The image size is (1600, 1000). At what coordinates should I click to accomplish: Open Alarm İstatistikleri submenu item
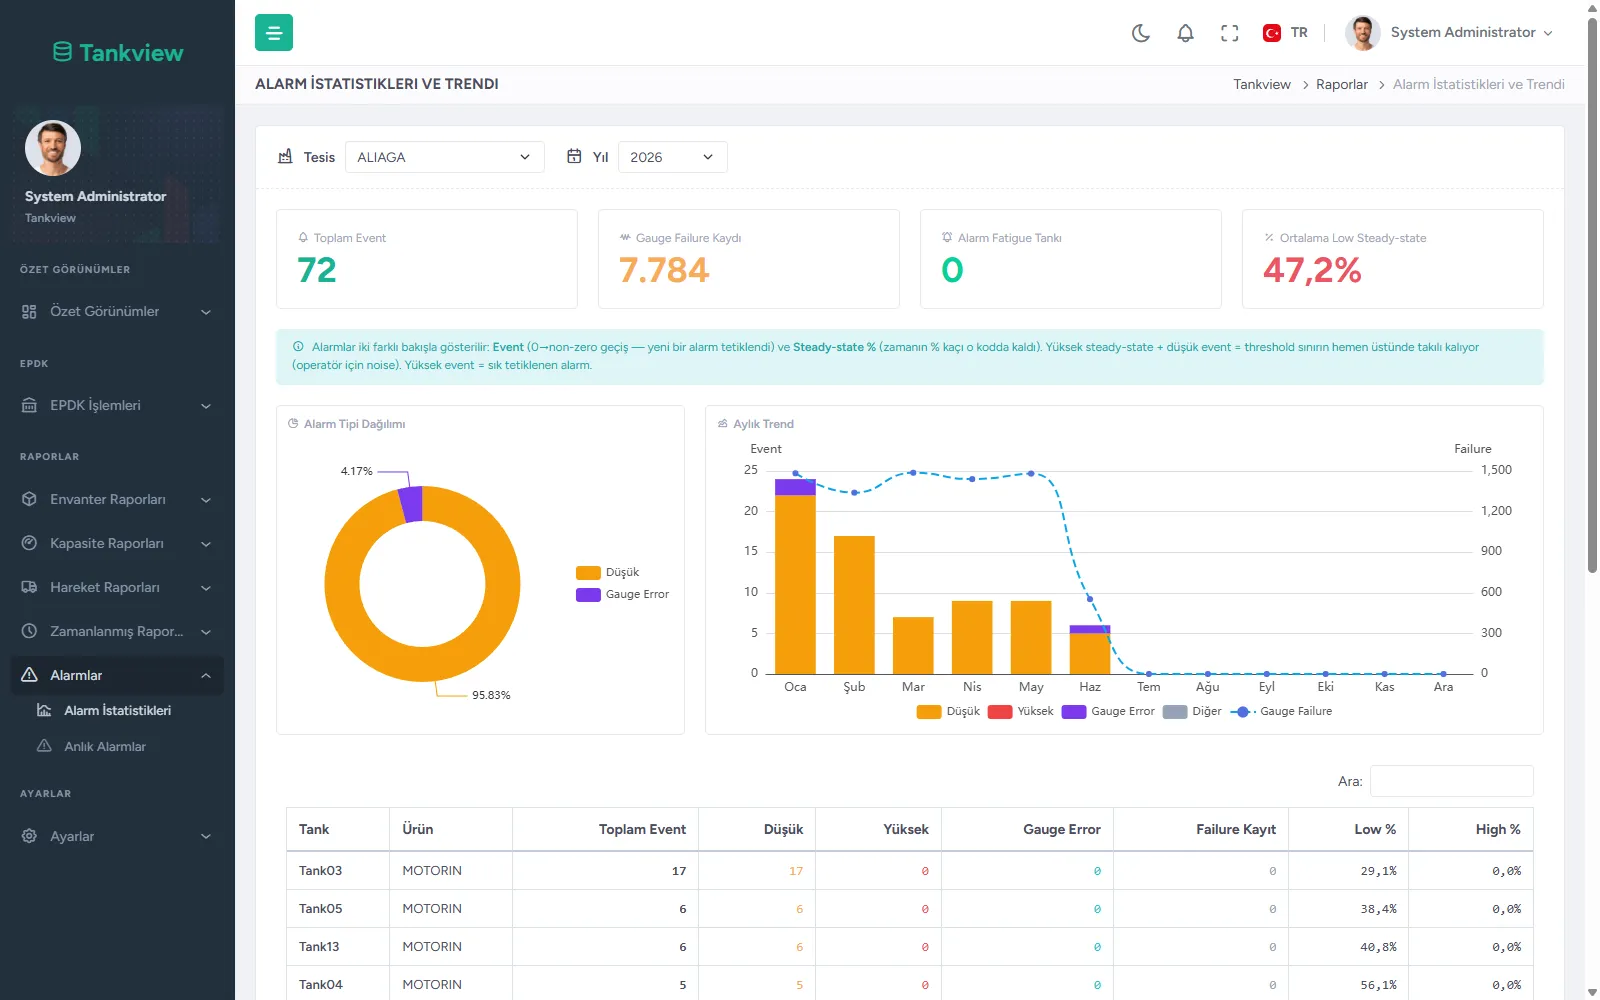117,710
